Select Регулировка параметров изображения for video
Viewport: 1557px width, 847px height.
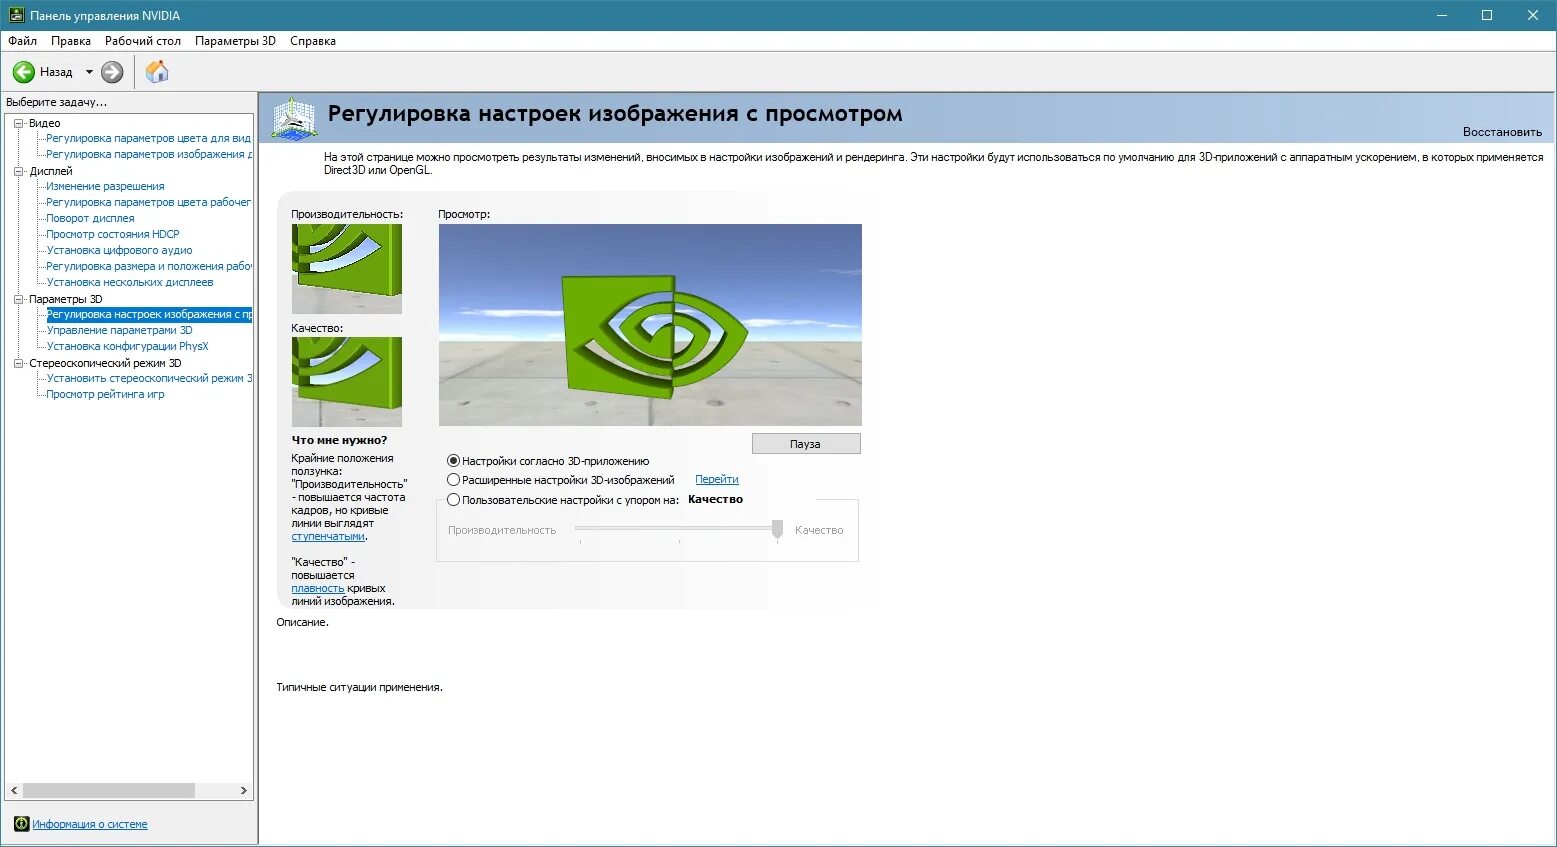pyautogui.click(x=149, y=154)
